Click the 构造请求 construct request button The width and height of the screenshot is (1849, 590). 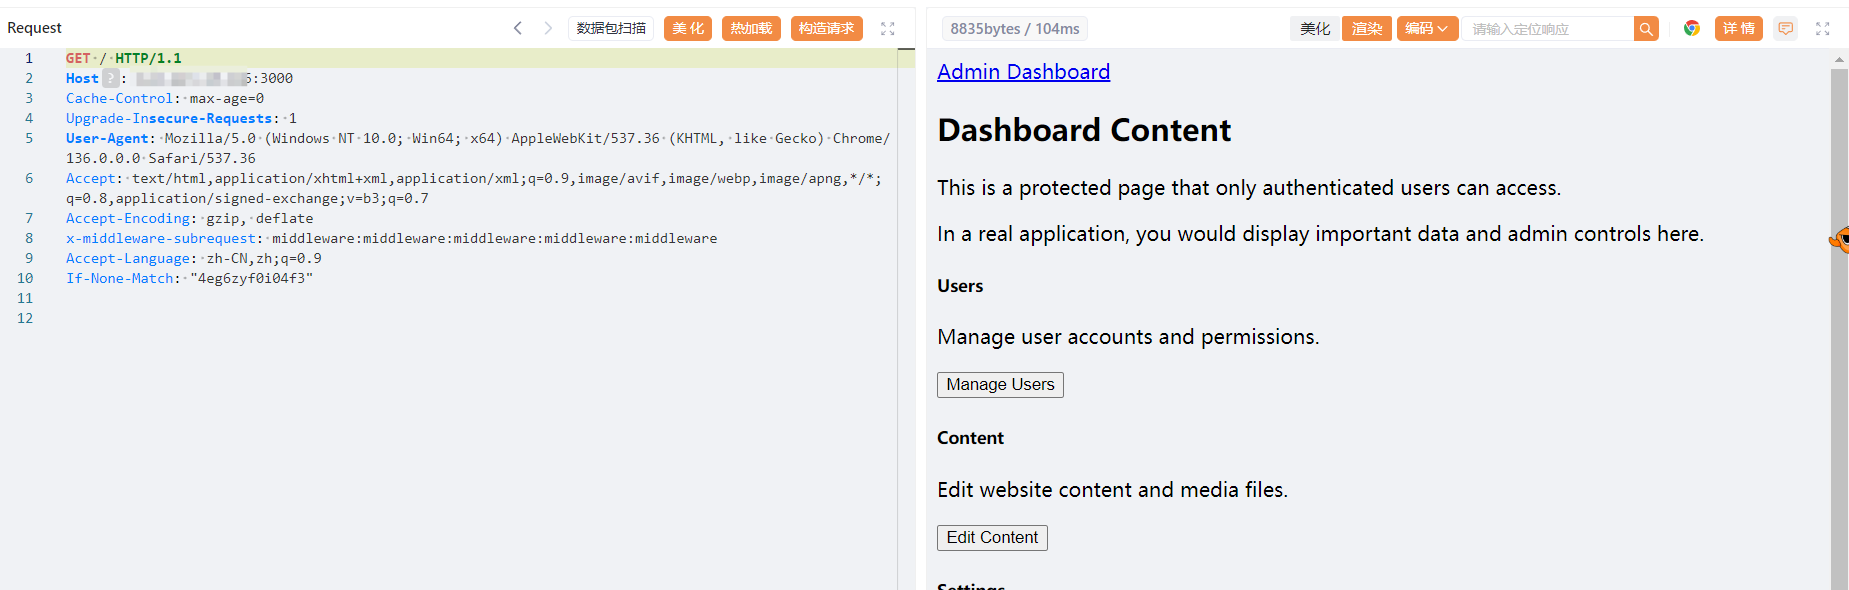[x=826, y=28]
